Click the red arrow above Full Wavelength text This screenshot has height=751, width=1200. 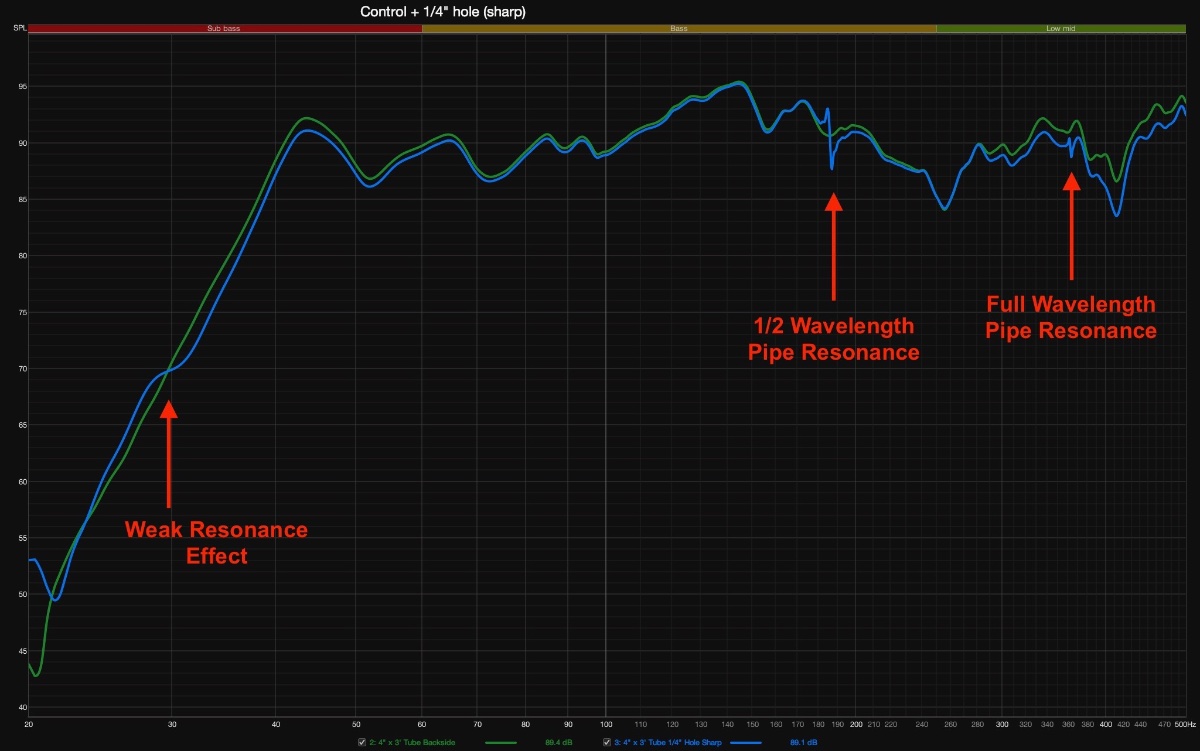click(1071, 226)
